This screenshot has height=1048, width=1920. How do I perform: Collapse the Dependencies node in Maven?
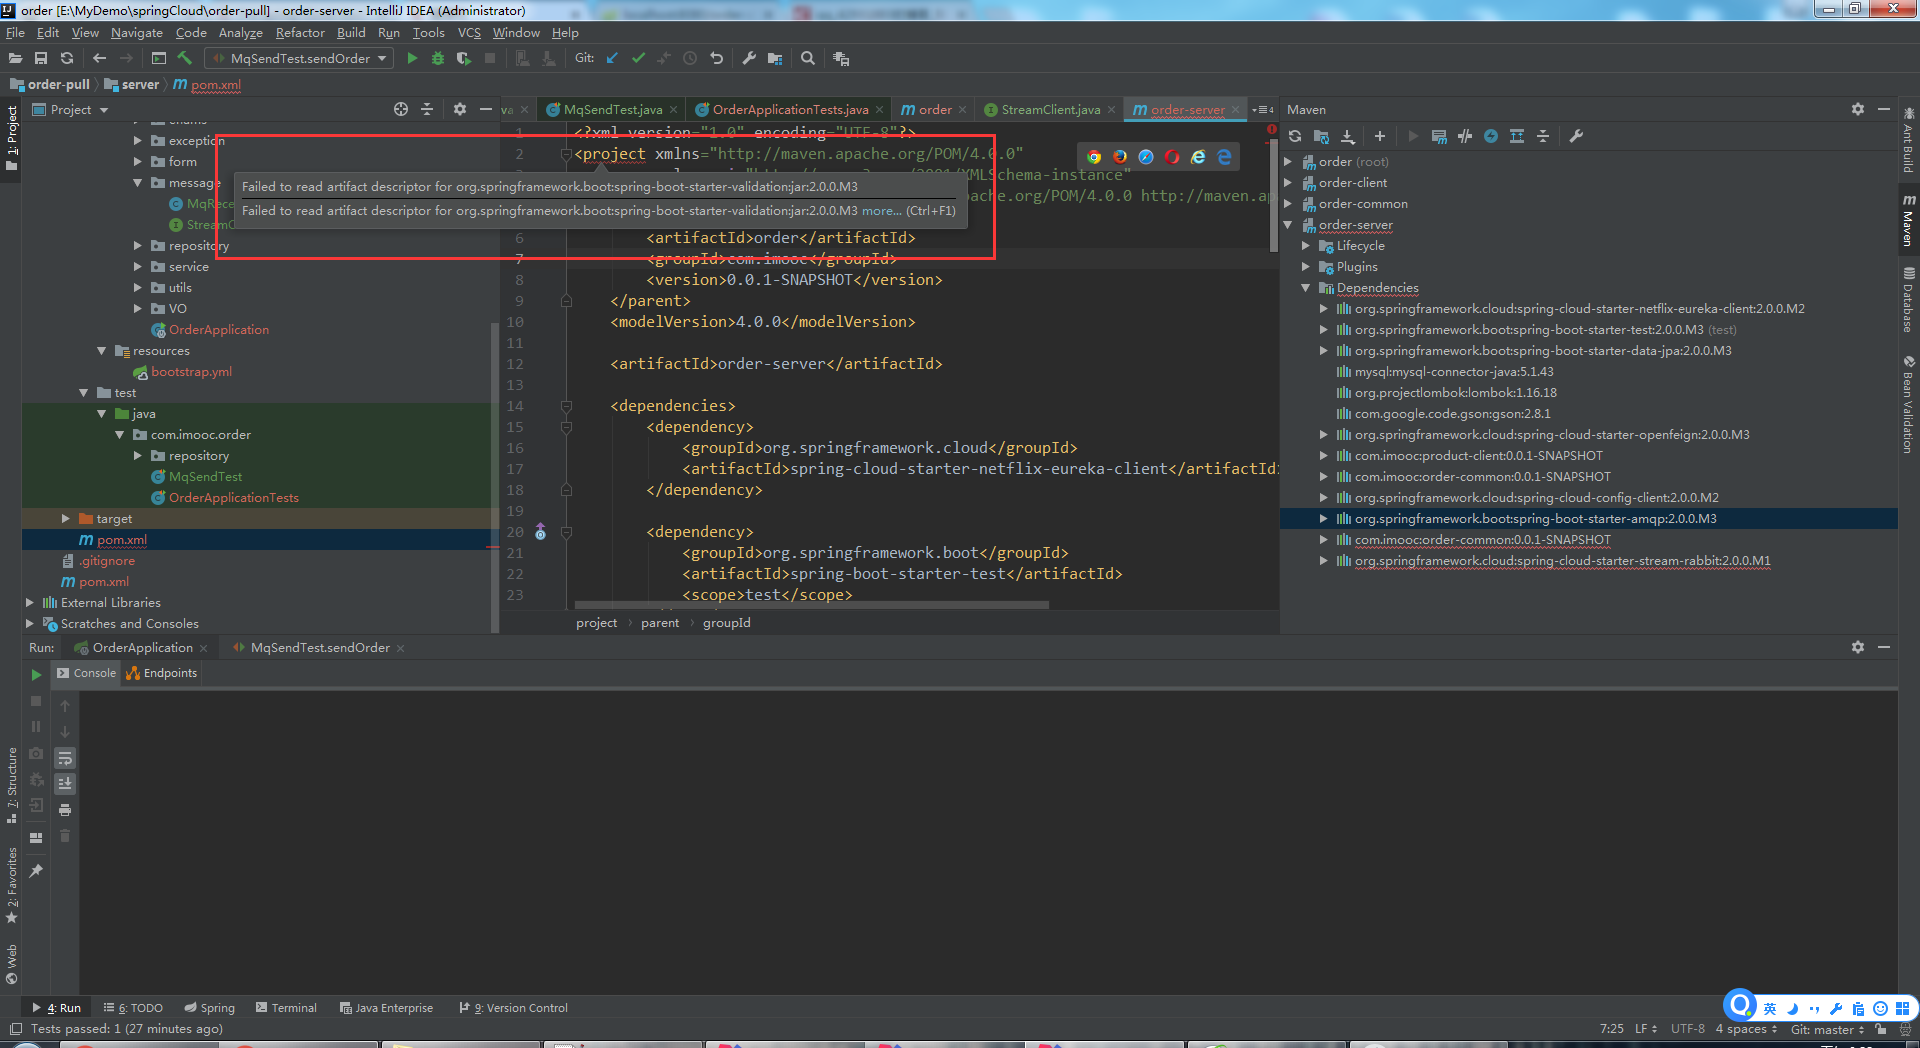click(1306, 288)
